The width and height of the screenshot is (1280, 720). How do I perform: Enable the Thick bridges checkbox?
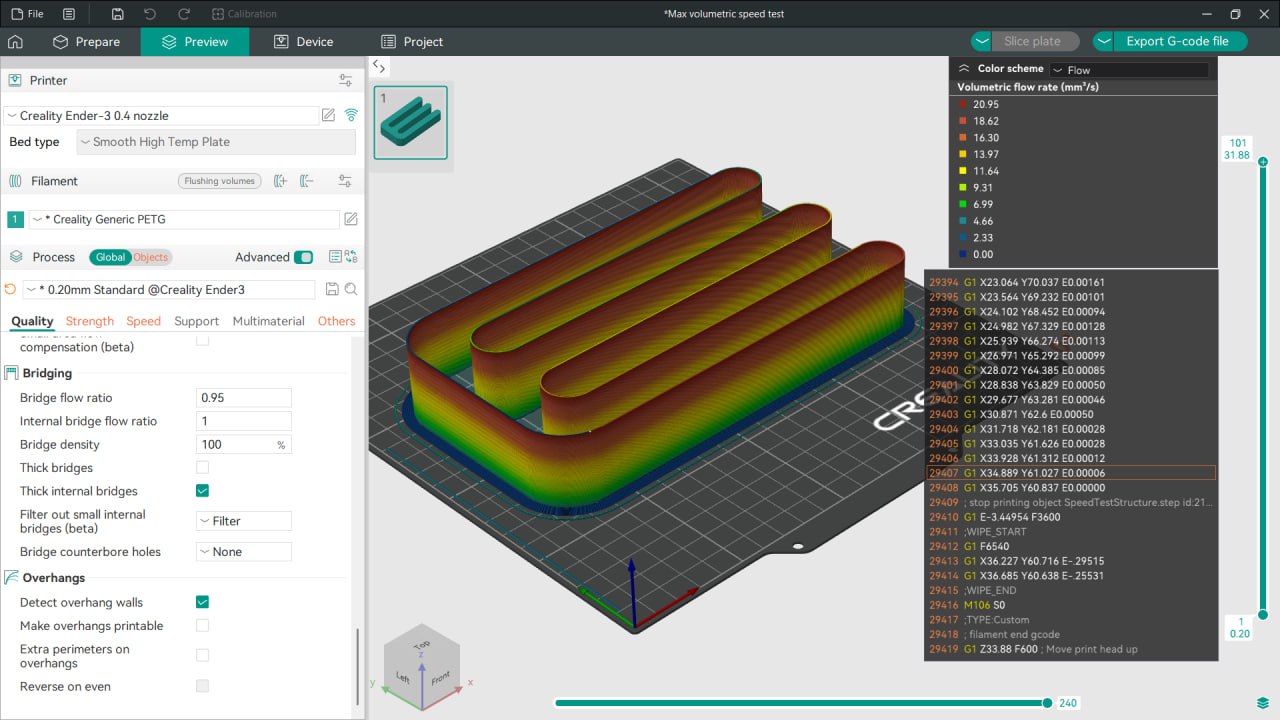tap(203, 468)
